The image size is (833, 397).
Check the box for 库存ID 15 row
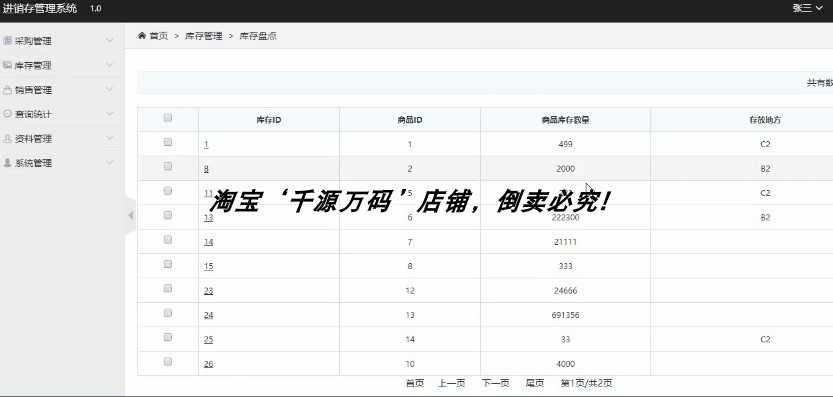(168, 264)
